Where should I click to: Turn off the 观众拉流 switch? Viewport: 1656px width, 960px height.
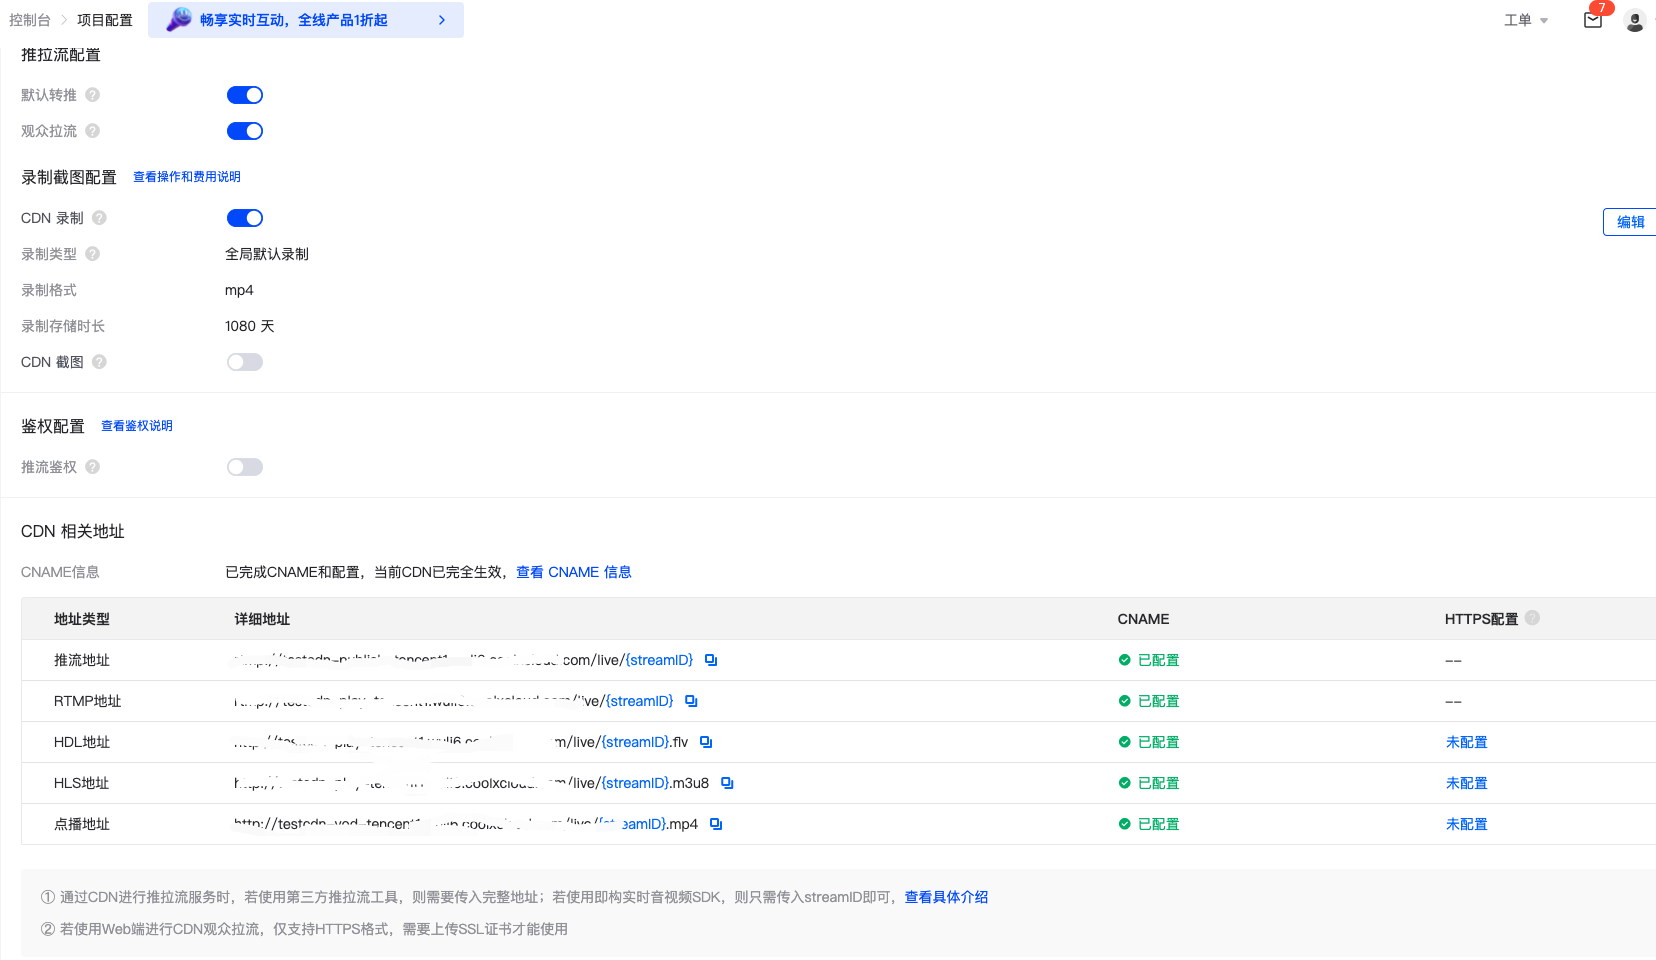245,131
